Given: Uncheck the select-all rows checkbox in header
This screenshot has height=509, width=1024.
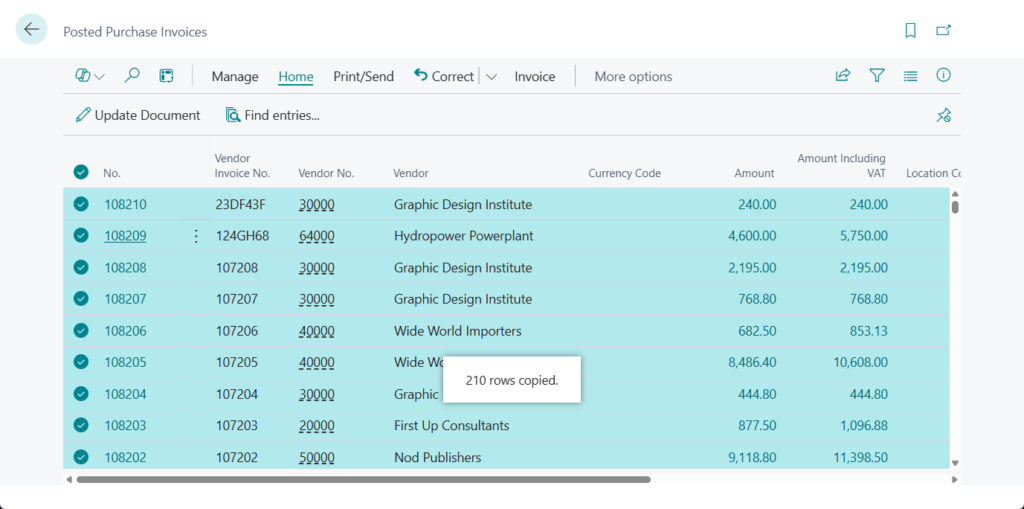Looking at the screenshot, I should 81,172.
